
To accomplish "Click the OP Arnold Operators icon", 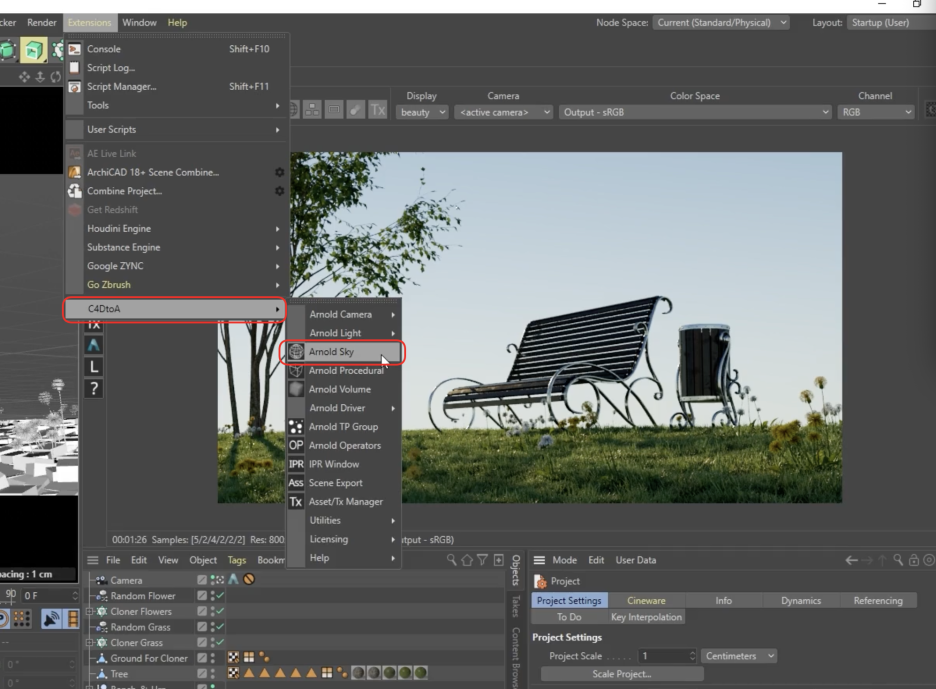I will [x=296, y=445].
